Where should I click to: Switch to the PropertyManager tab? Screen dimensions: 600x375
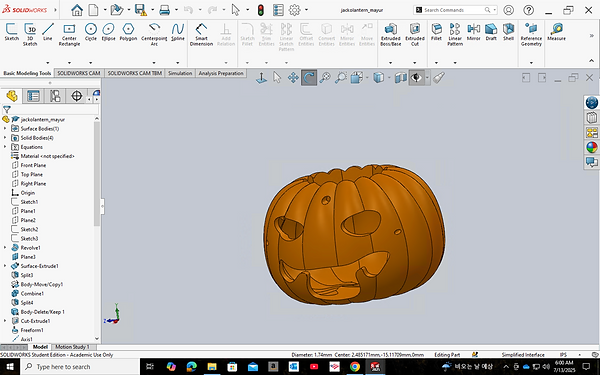coord(33,96)
